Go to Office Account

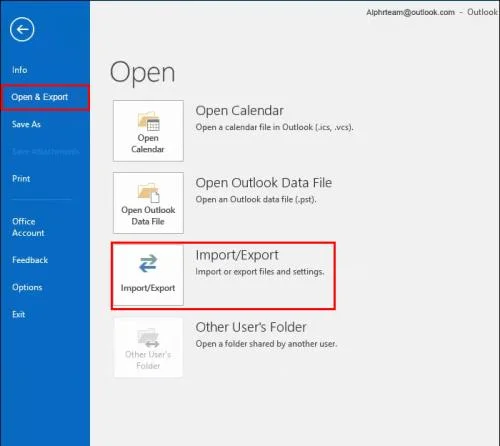point(28,227)
